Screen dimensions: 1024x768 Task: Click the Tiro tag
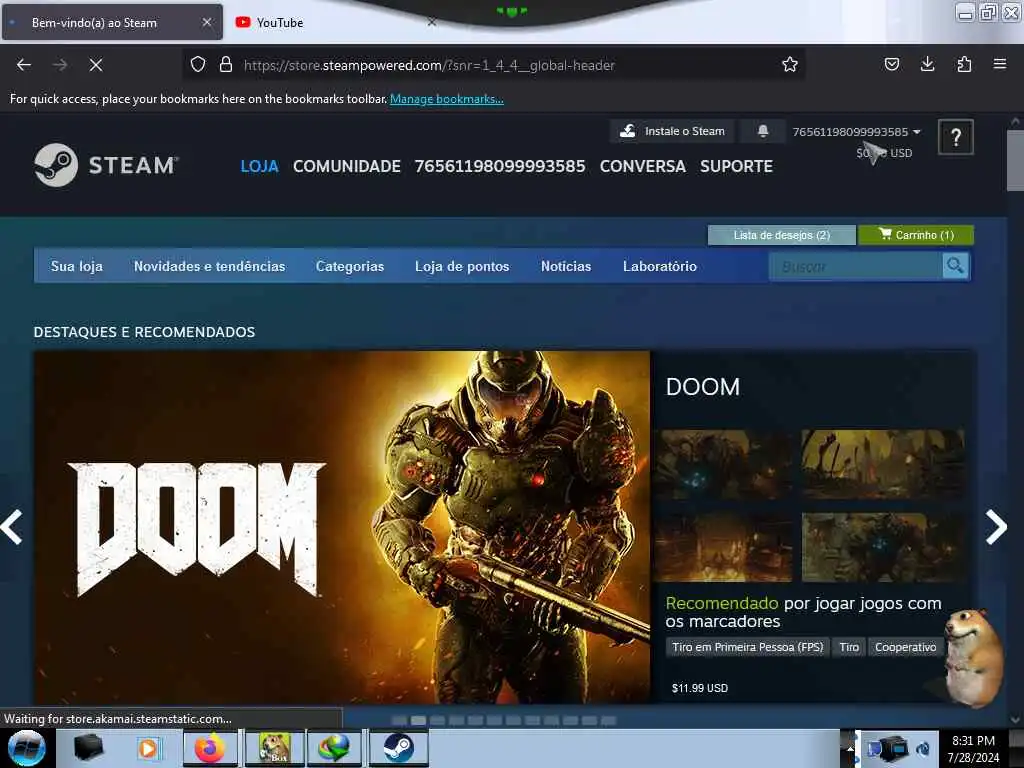click(x=849, y=647)
